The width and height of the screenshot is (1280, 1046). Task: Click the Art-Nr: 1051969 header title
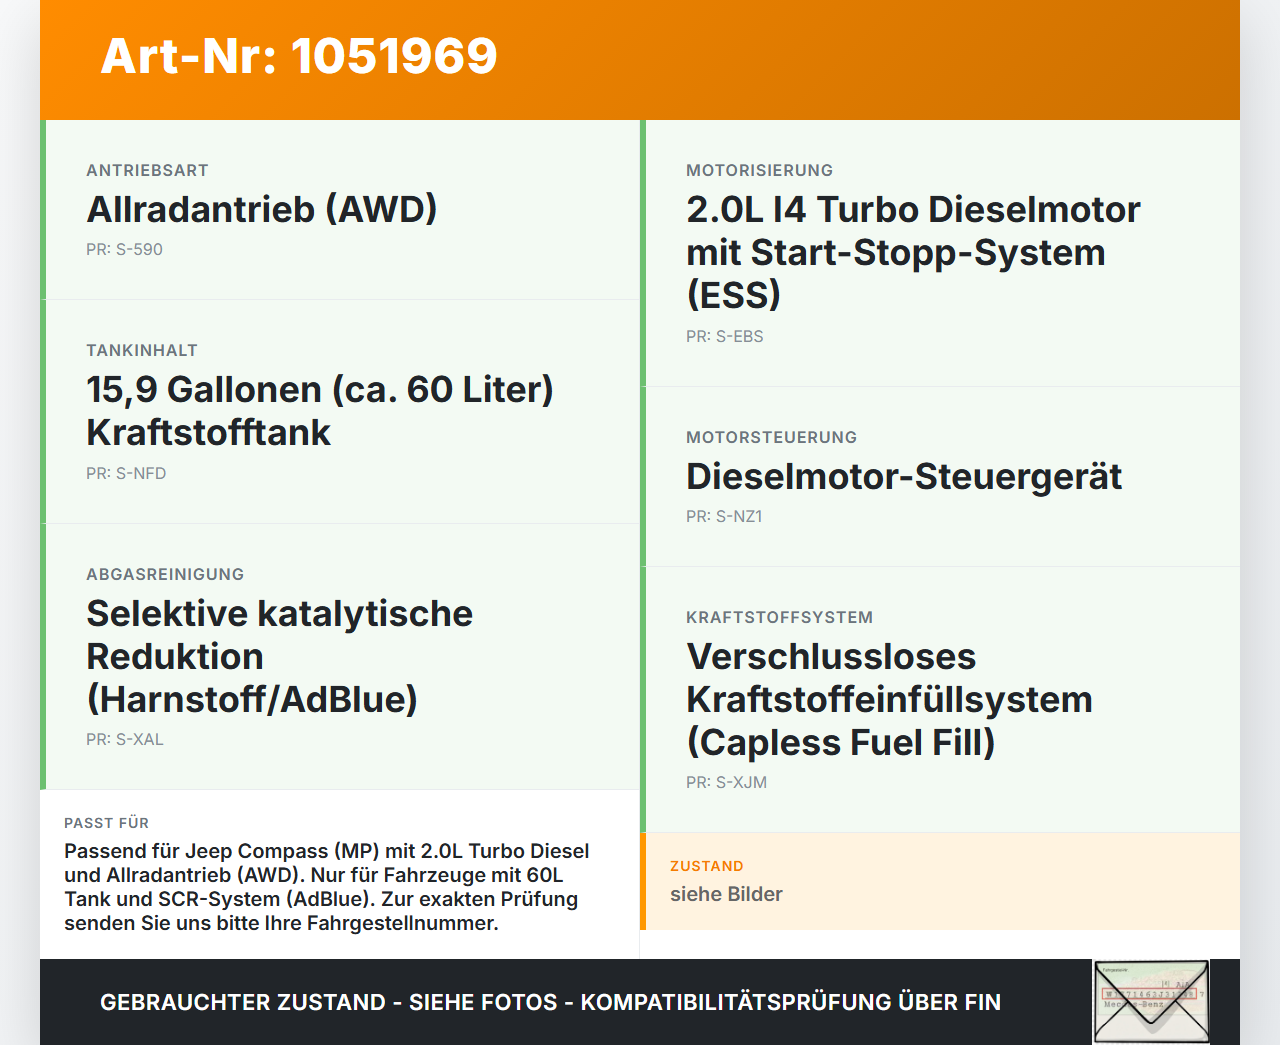[x=299, y=56]
